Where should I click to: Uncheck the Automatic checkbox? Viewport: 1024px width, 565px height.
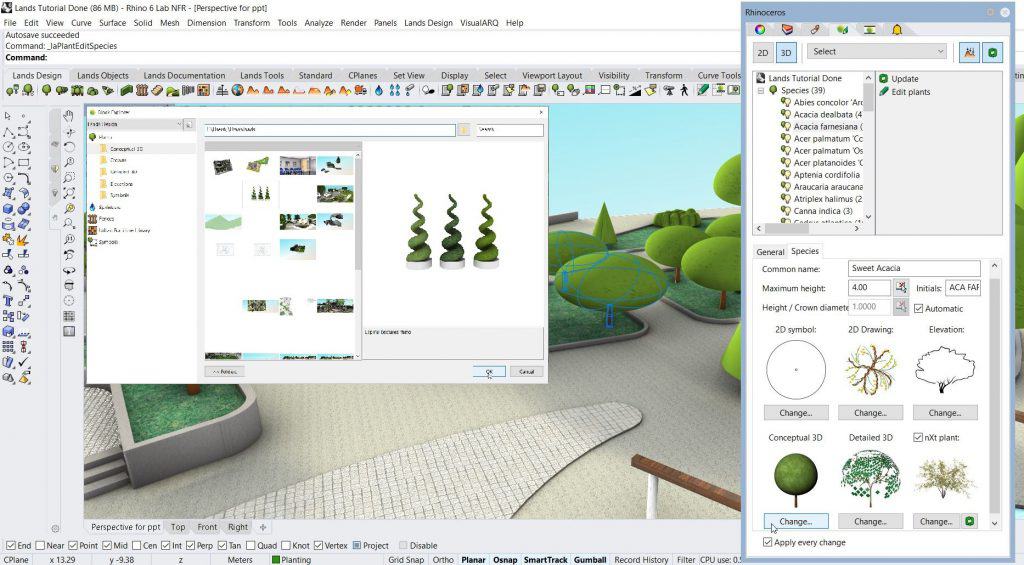(x=919, y=308)
